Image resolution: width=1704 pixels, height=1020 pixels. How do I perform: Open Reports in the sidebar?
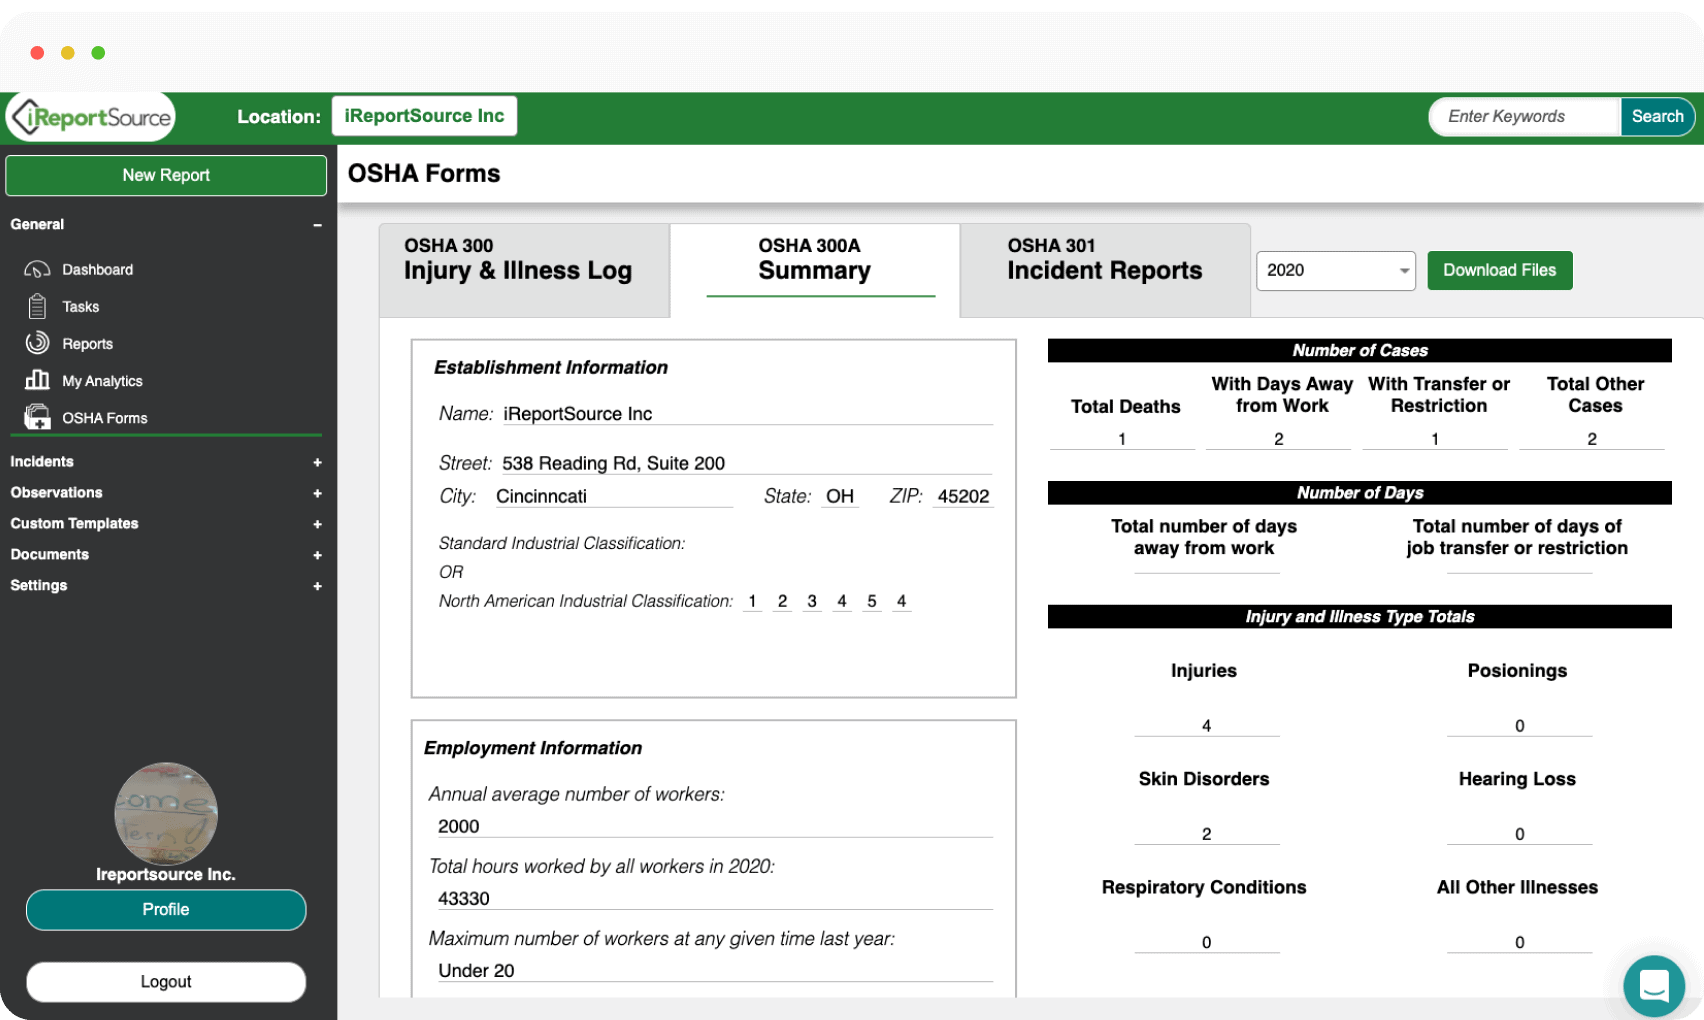pos(88,344)
